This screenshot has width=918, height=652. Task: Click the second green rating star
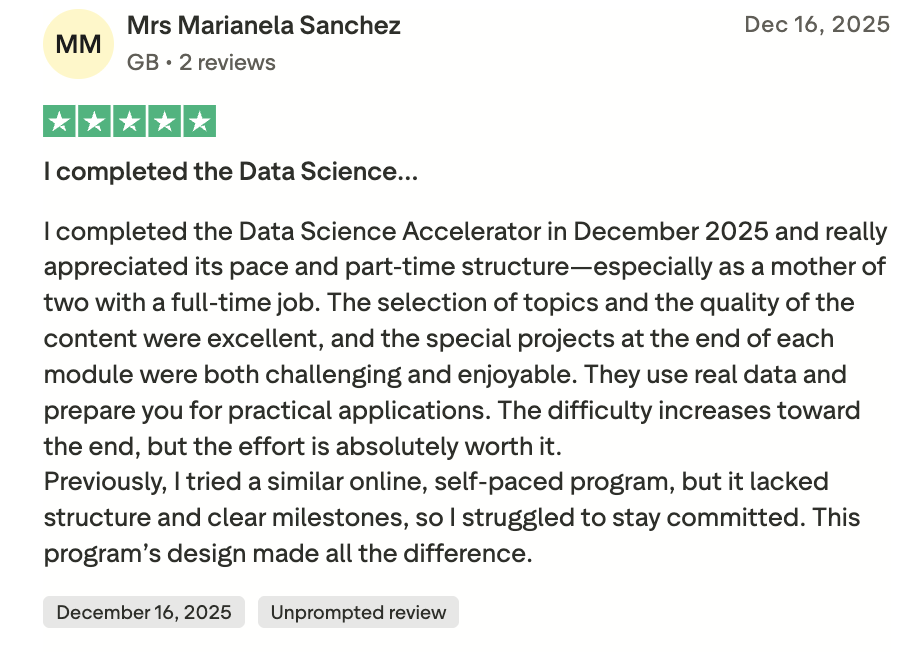(95, 122)
